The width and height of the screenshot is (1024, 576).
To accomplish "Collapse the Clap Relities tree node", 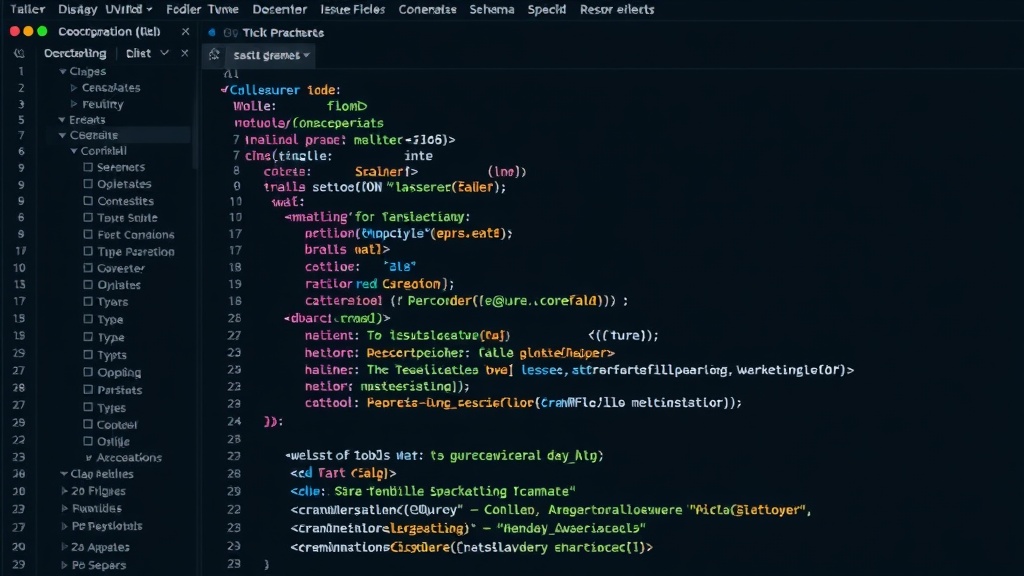I will (63, 473).
